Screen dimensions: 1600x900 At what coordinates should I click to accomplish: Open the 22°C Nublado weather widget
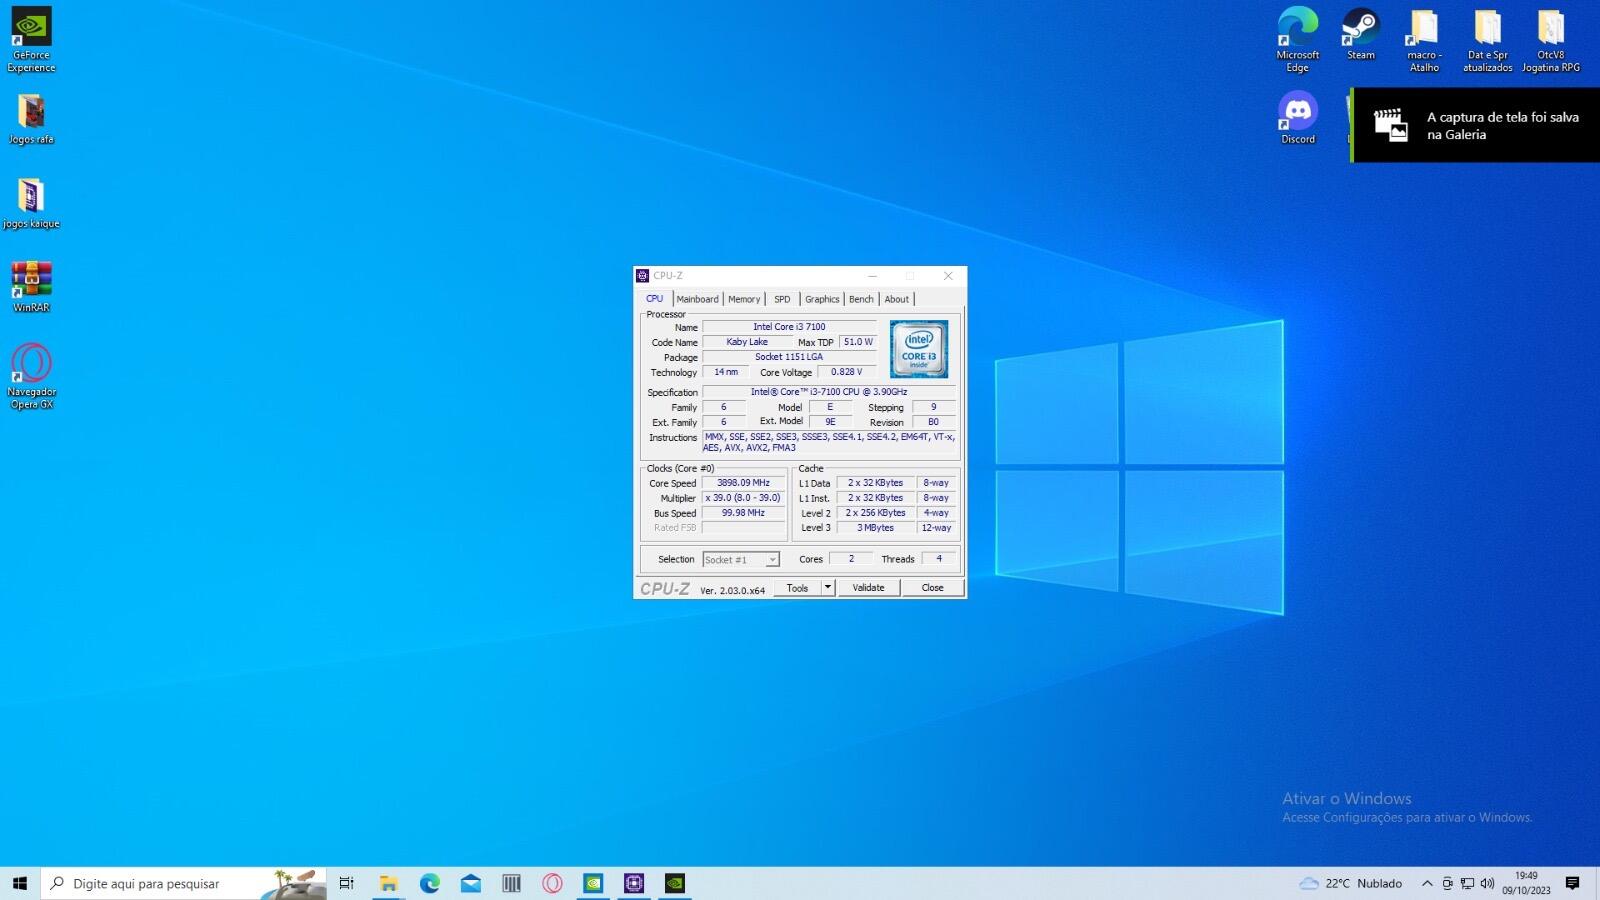click(x=1350, y=883)
